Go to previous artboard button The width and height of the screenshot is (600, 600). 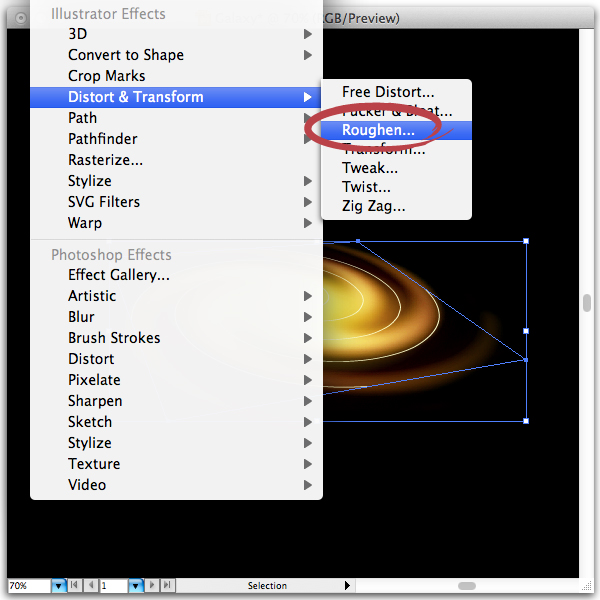pyautogui.click(x=91, y=585)
